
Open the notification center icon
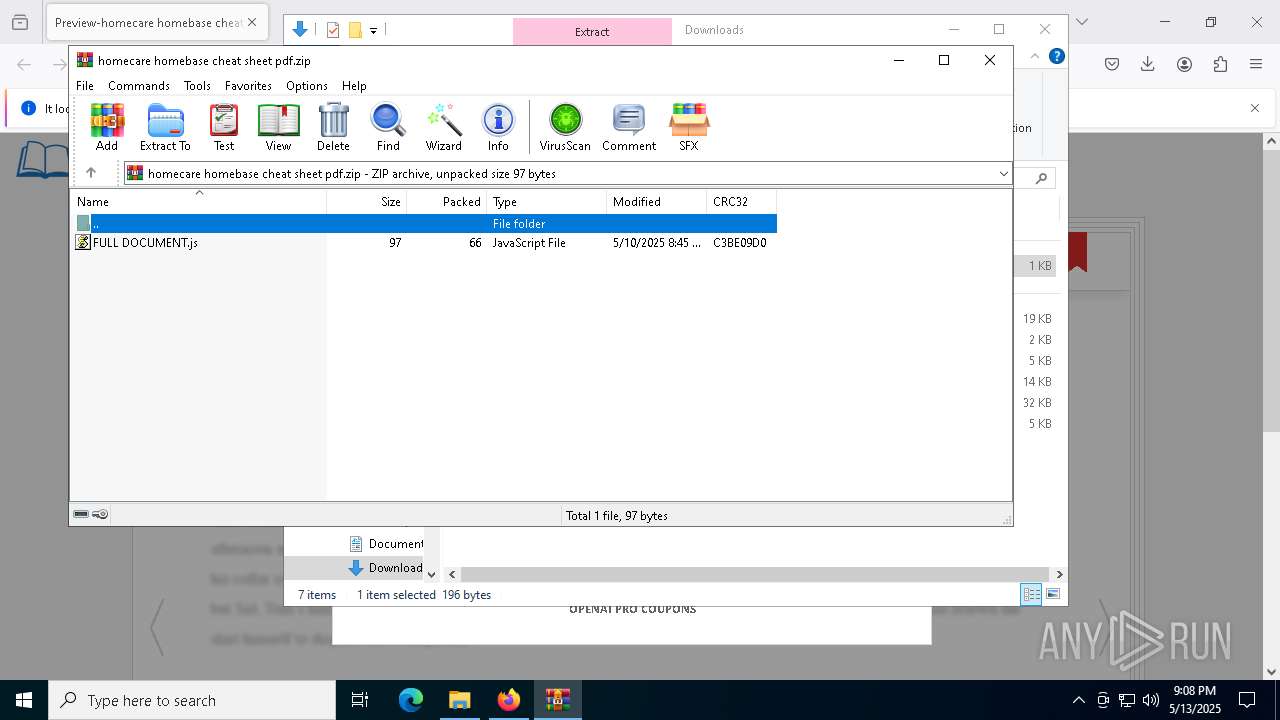click(1247, 700)
